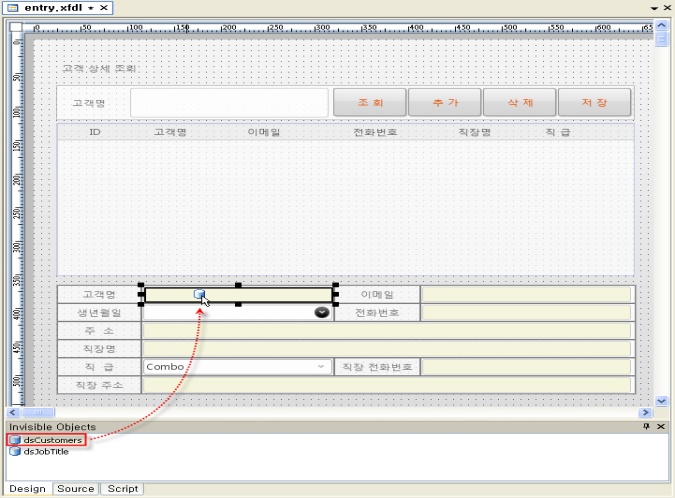Open the document list dropdown arrow
This screenshot has width=675, height=498.
[653, 7]
